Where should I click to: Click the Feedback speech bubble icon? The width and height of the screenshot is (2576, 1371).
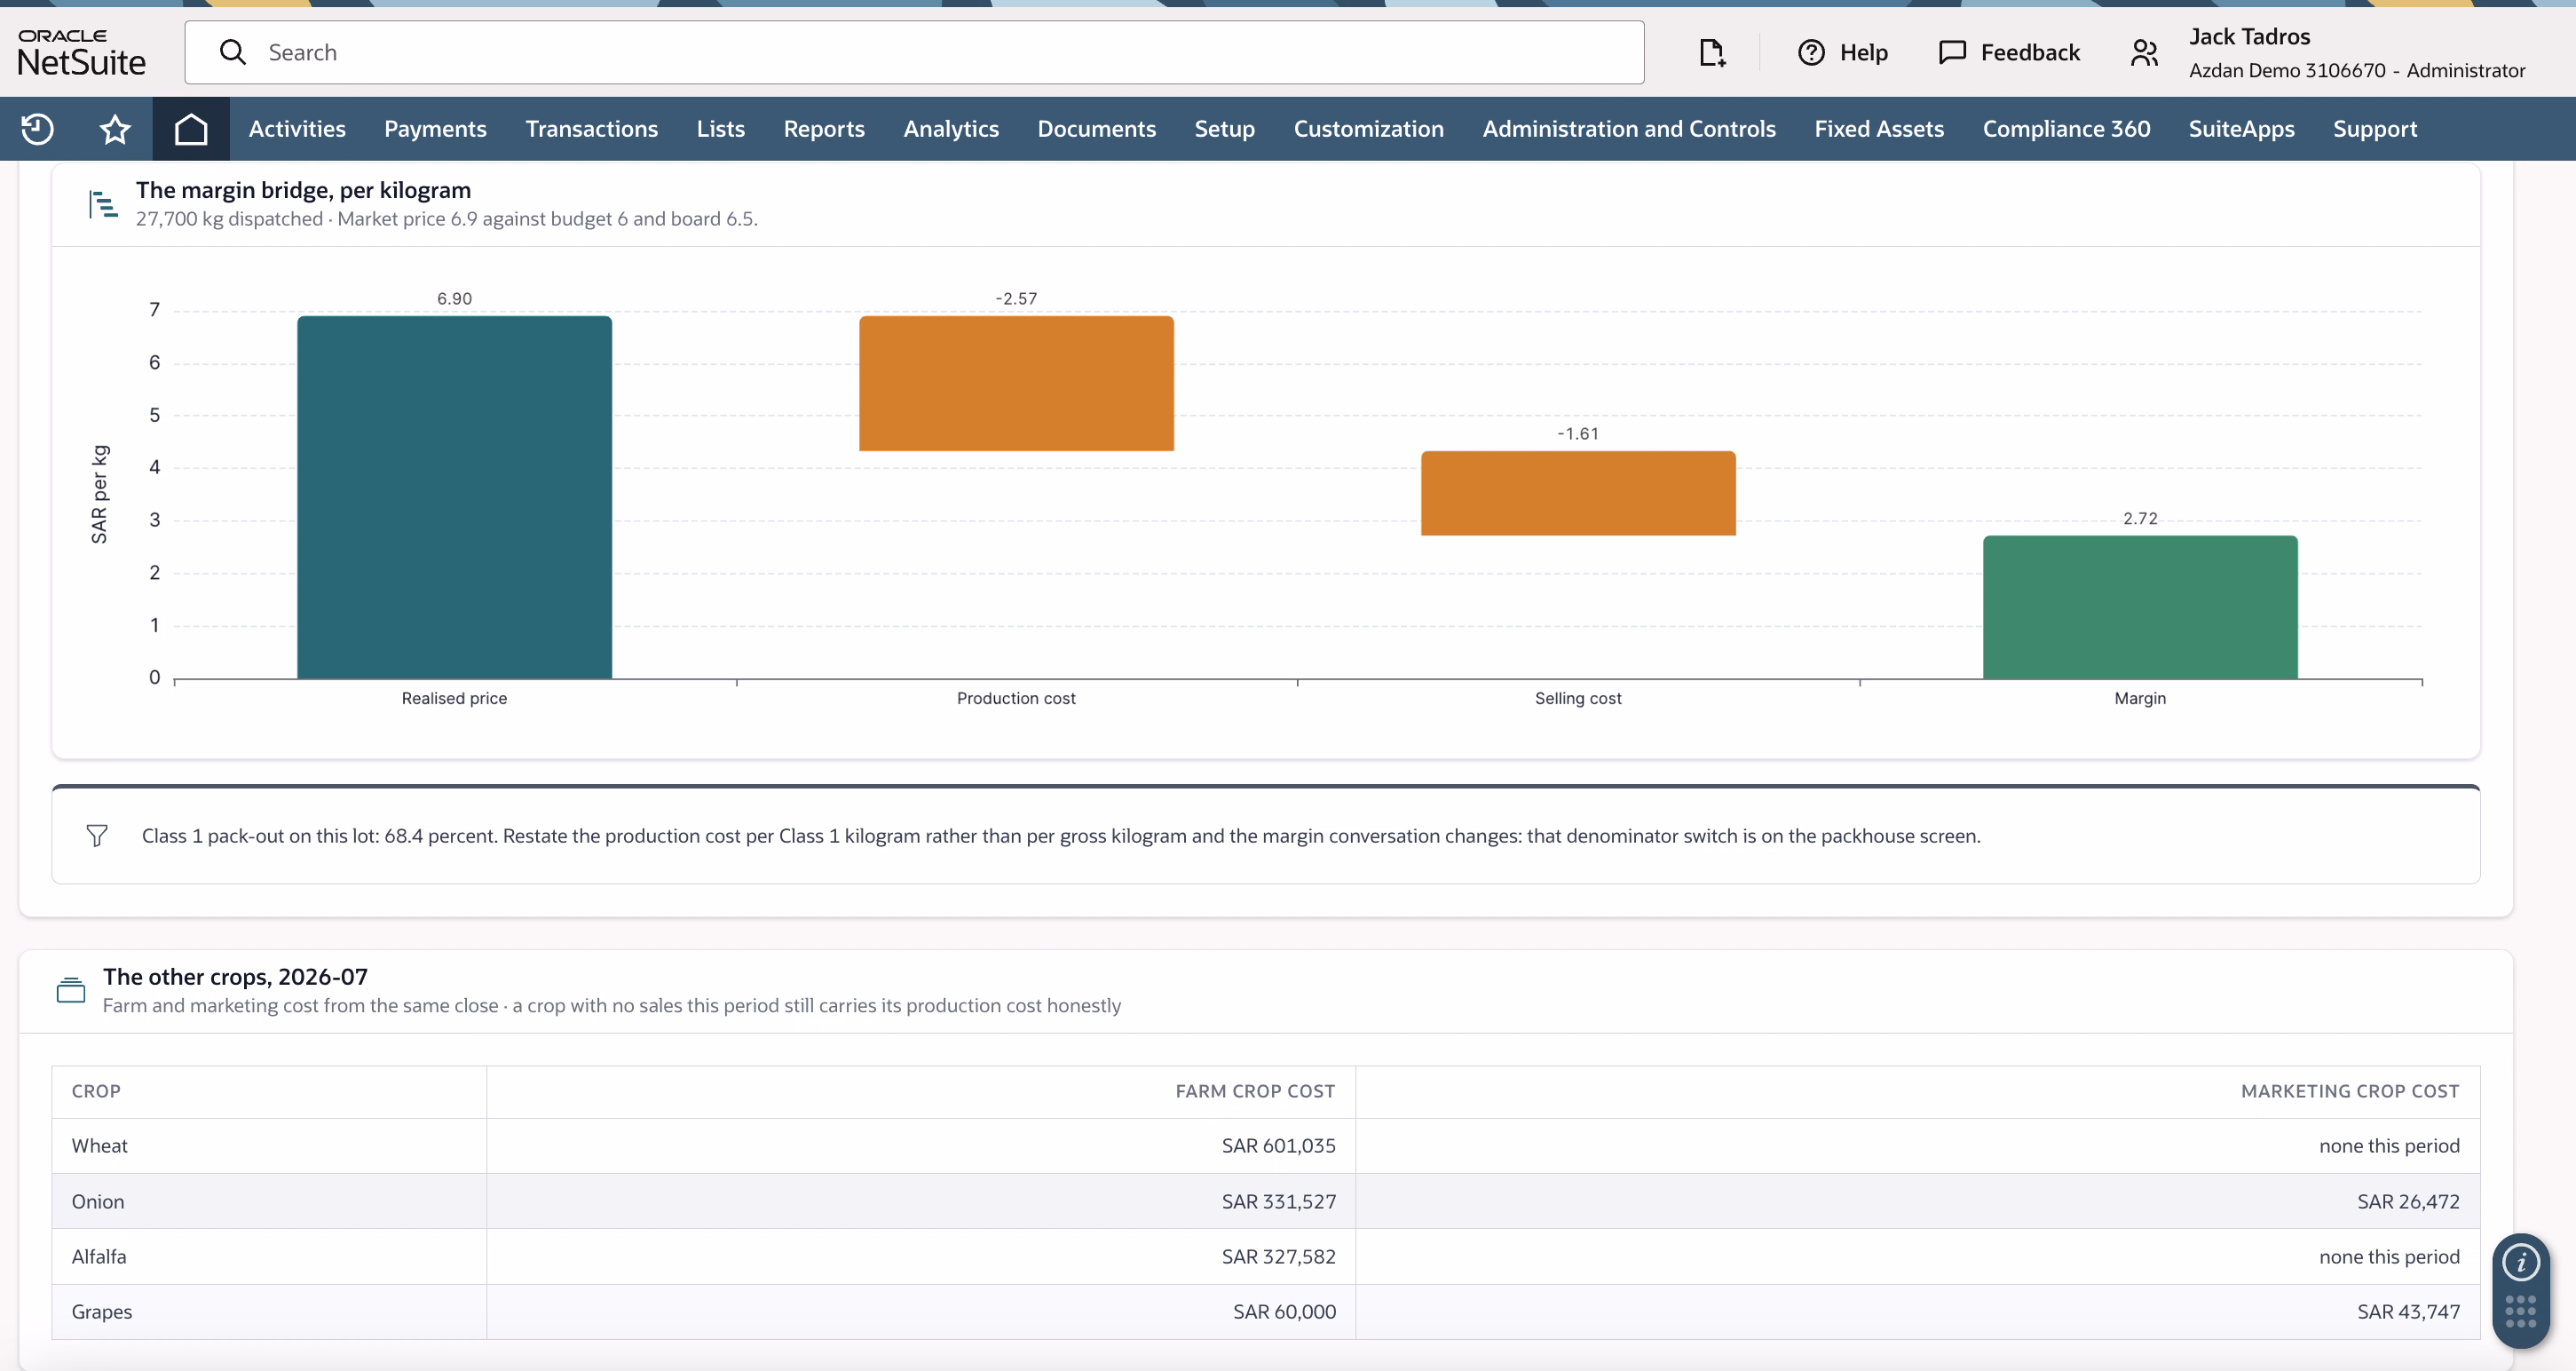(x=1951, y=52)
